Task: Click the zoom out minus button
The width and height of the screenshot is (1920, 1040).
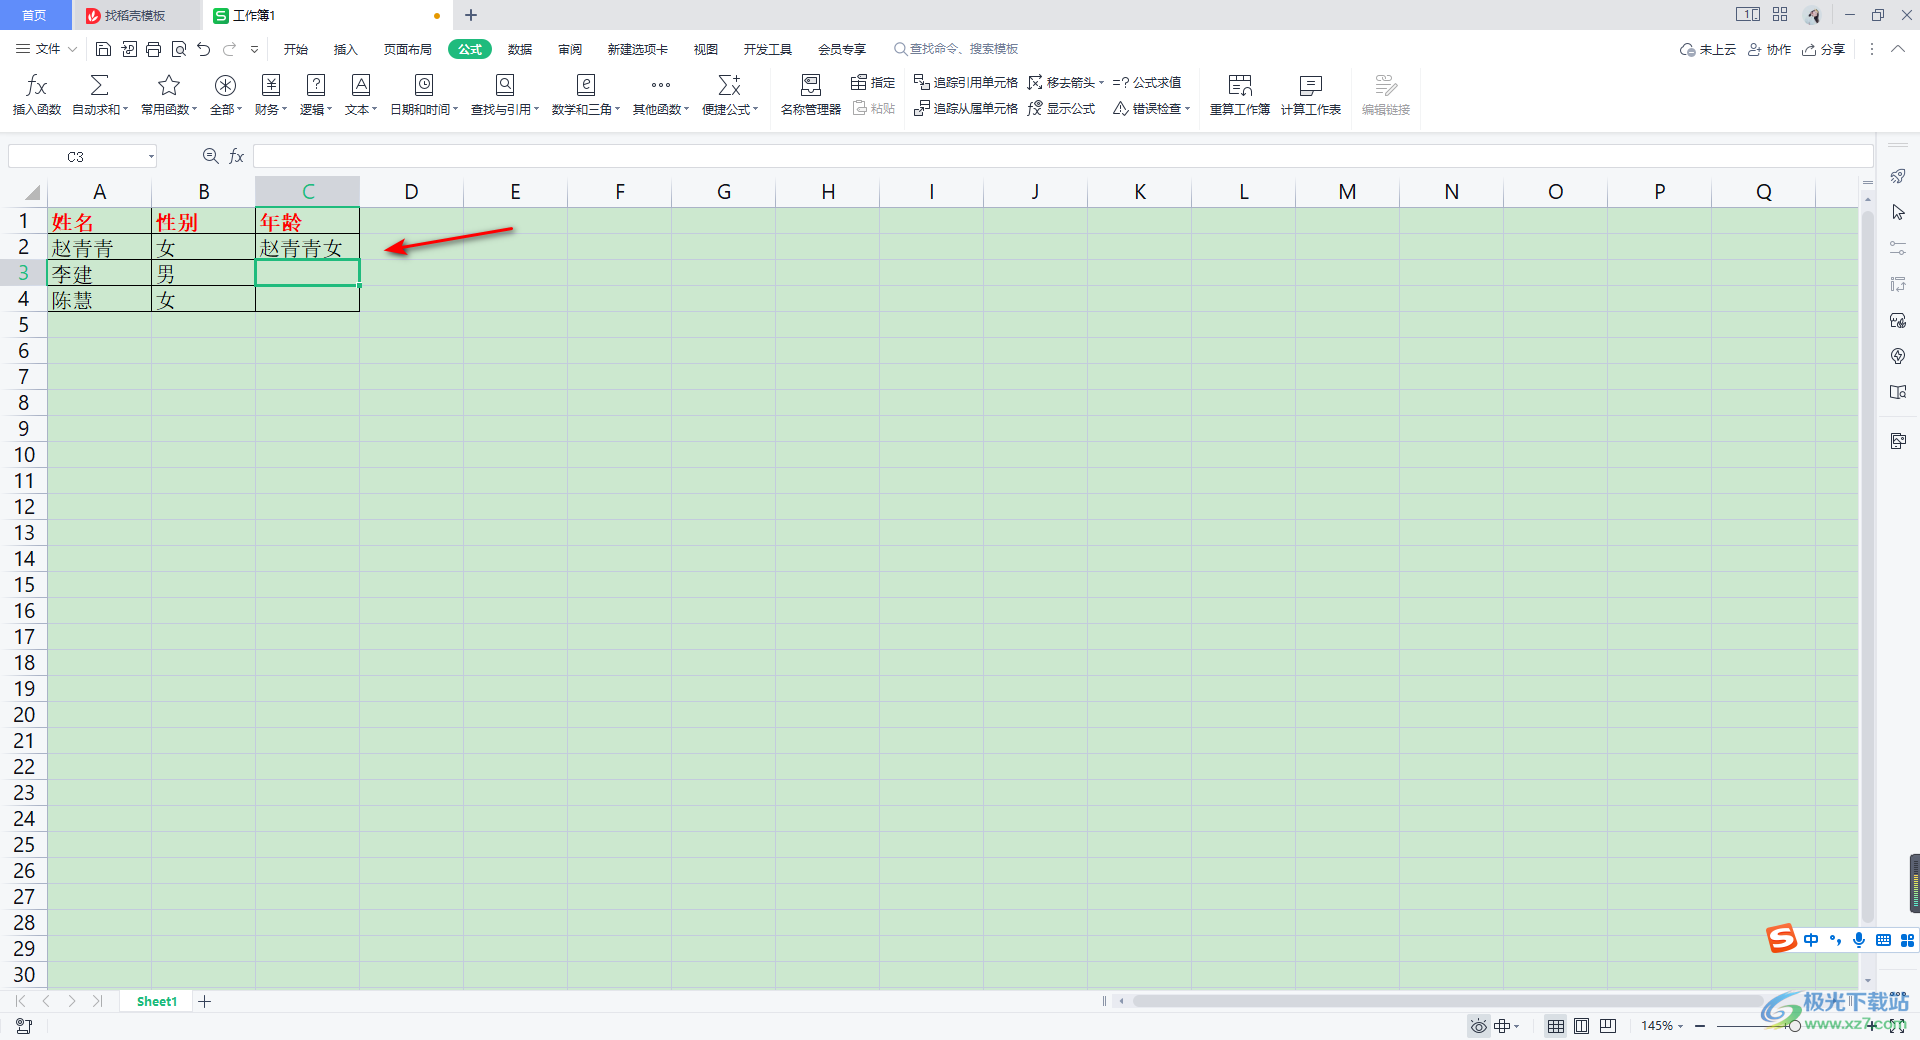Action: (x=1700, y=1026)
